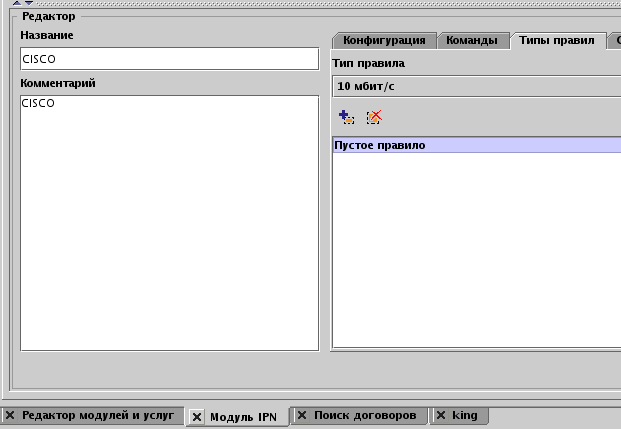This screenshot has height=429, width=621.
Task: Close the Редактор модулей и услуг tab
Action: [x=10, y=414]
